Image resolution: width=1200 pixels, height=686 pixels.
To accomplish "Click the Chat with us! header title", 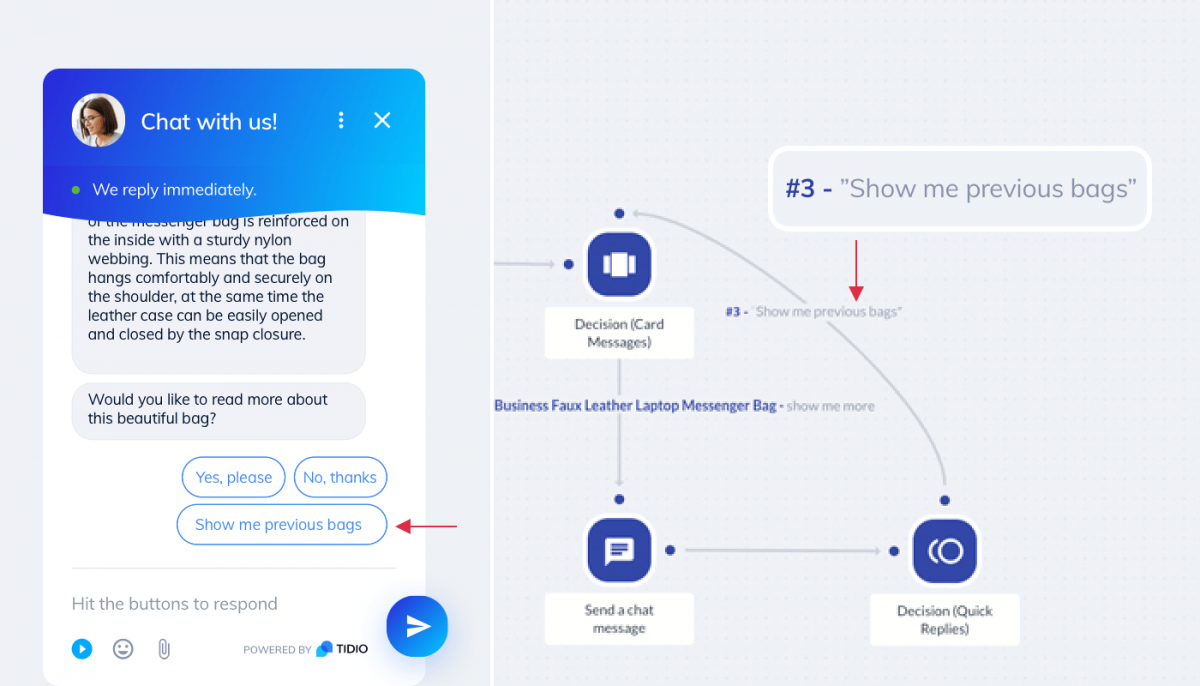I will click(209, 122).
